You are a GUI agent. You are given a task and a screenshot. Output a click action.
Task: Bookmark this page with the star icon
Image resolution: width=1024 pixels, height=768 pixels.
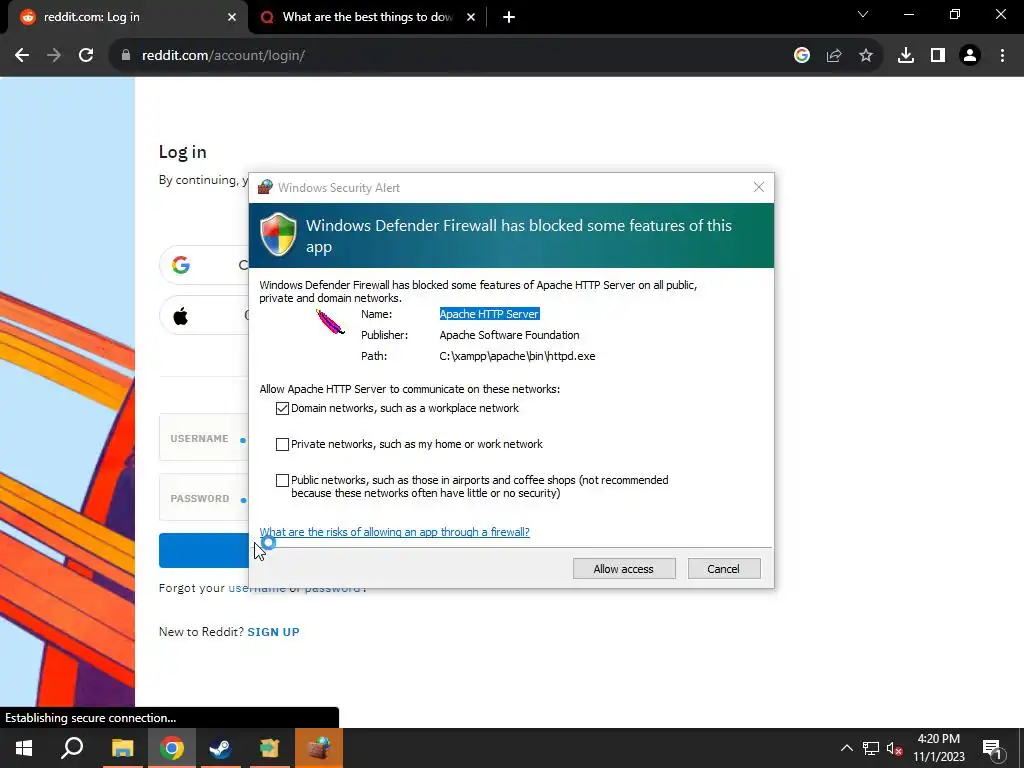tap(866, 56)
